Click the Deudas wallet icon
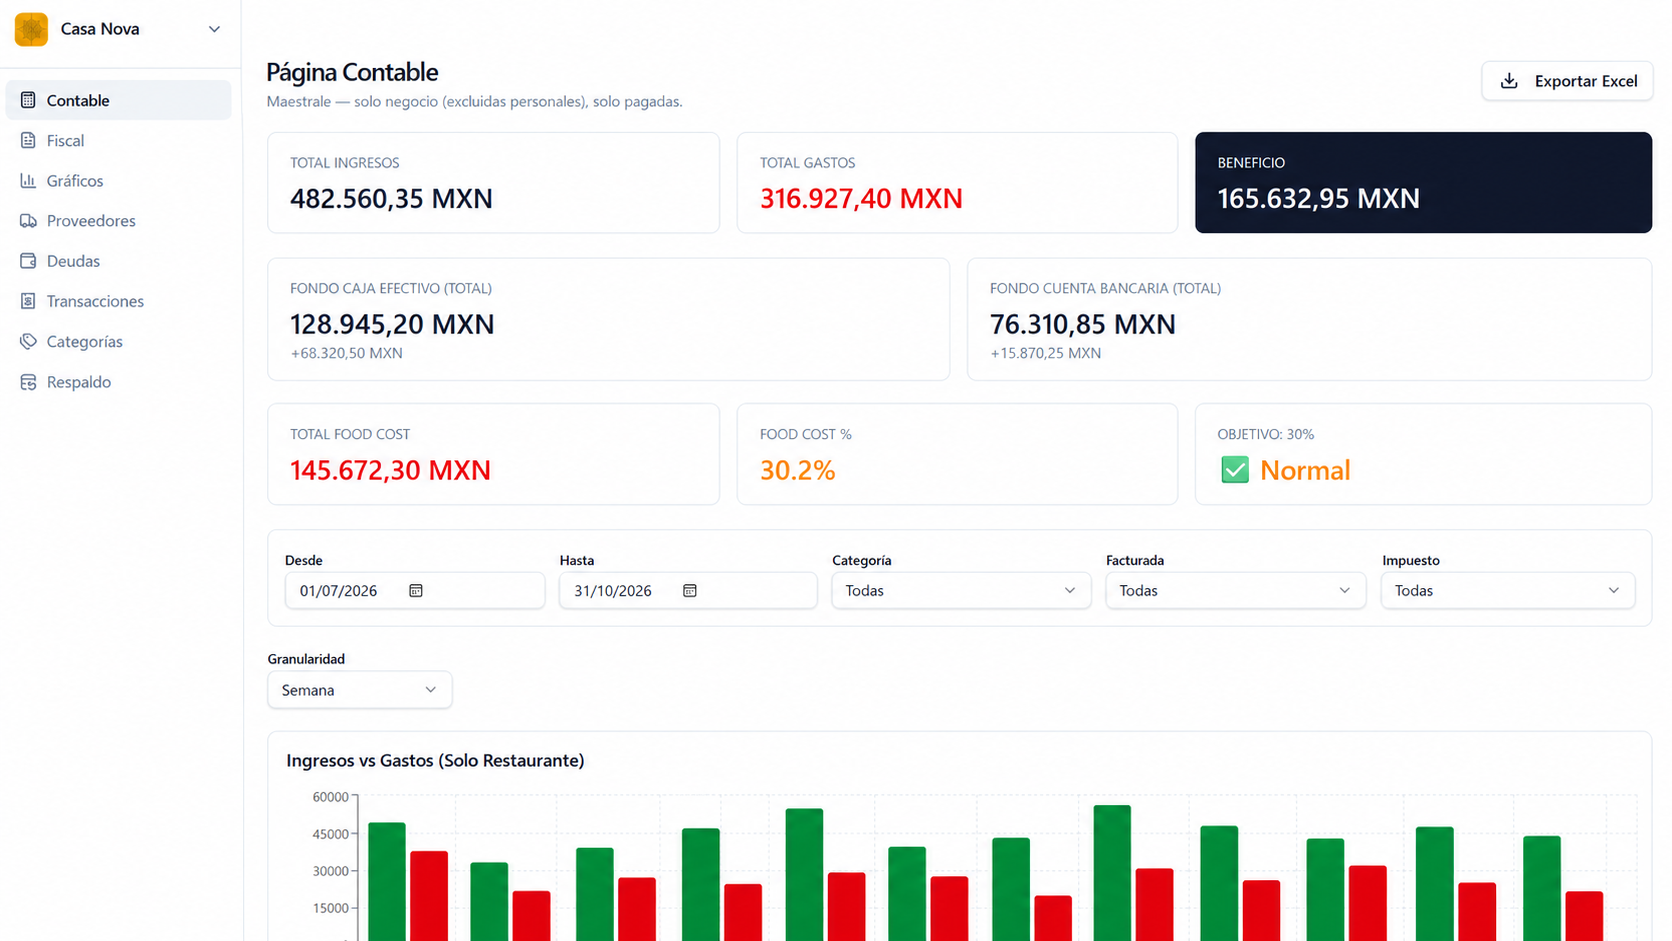 point(28,261)
